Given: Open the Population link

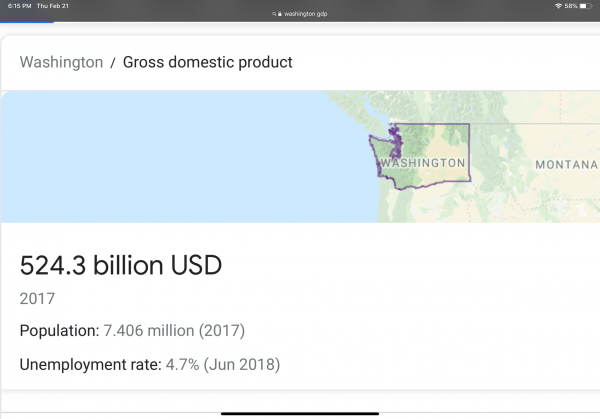Looking at the screenshot, I should (58, 330).
